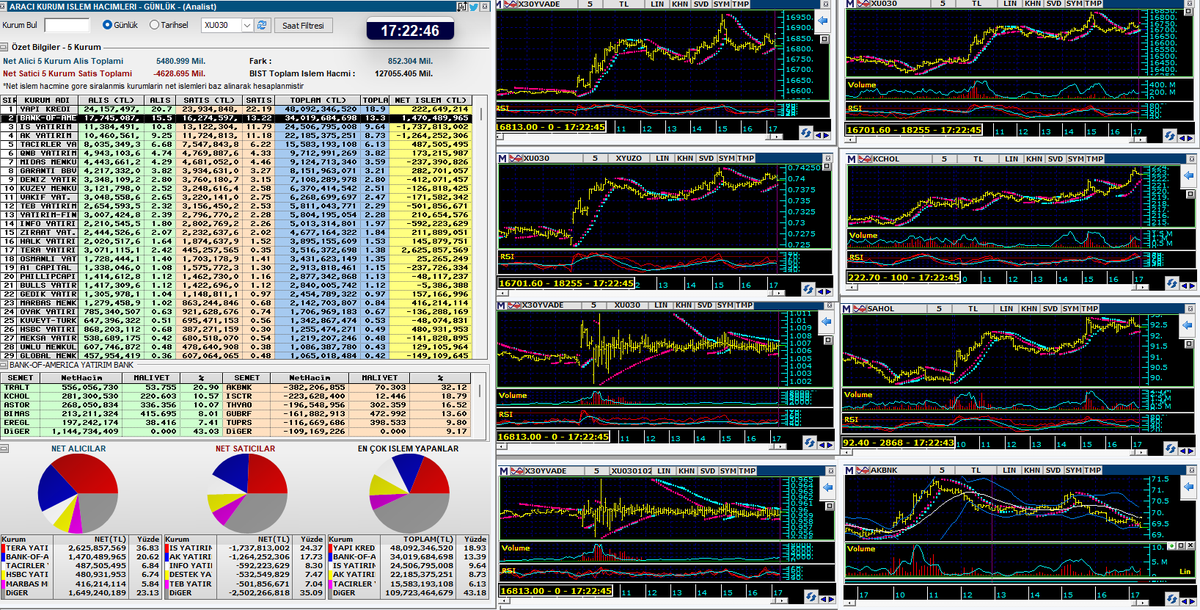Image resolution: width=1200 pixels, height=610 pixels.
Task: Toggle KHN on the XU030 TL chart
Action: coord(1031,4)
